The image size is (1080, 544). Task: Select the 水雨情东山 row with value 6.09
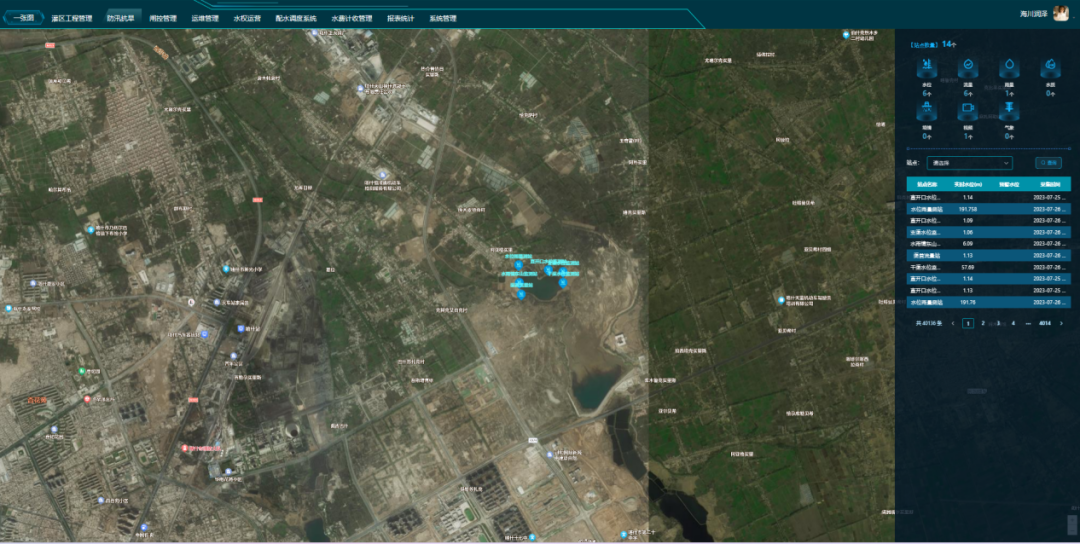point(988,244)
